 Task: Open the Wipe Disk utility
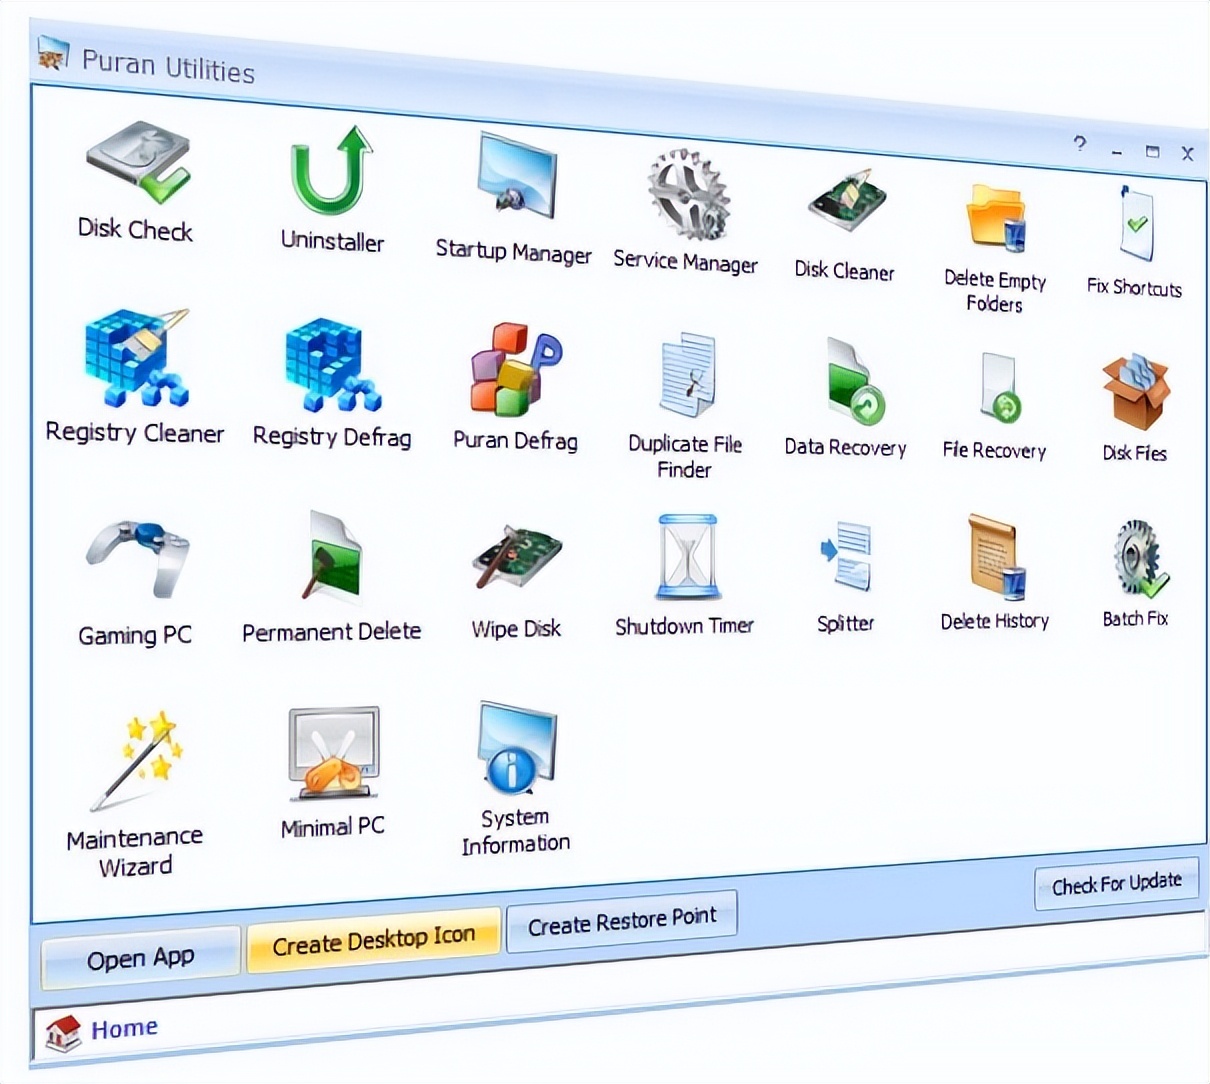pos(514,560)
